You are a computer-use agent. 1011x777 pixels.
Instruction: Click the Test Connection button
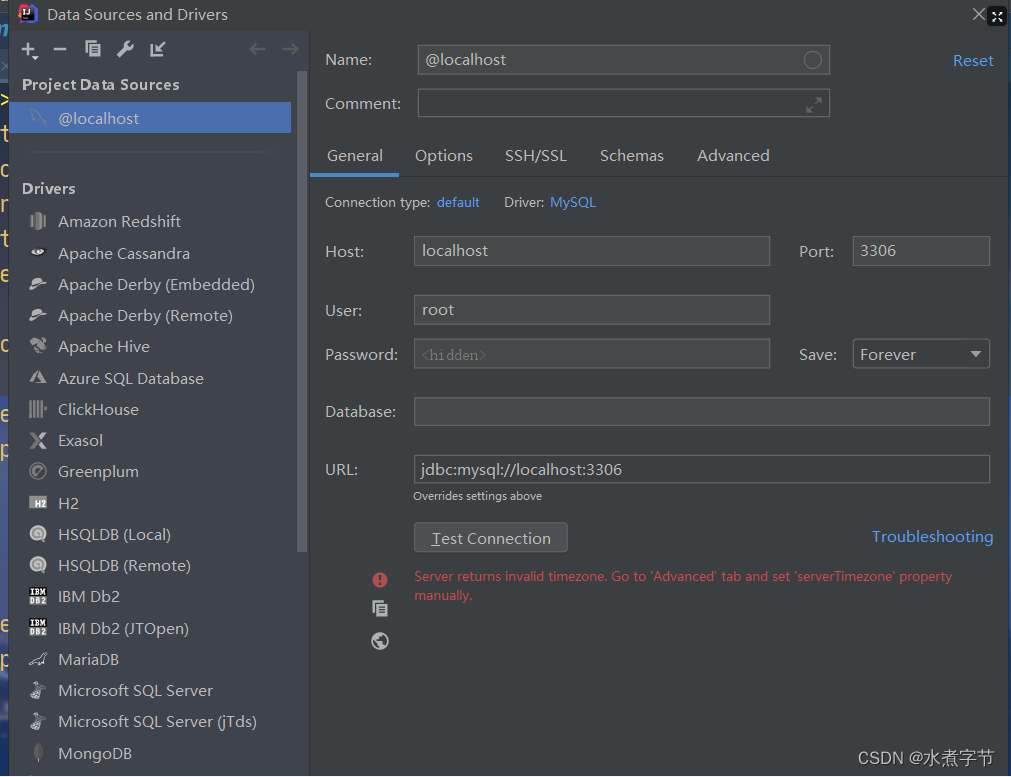pos(490,537)
